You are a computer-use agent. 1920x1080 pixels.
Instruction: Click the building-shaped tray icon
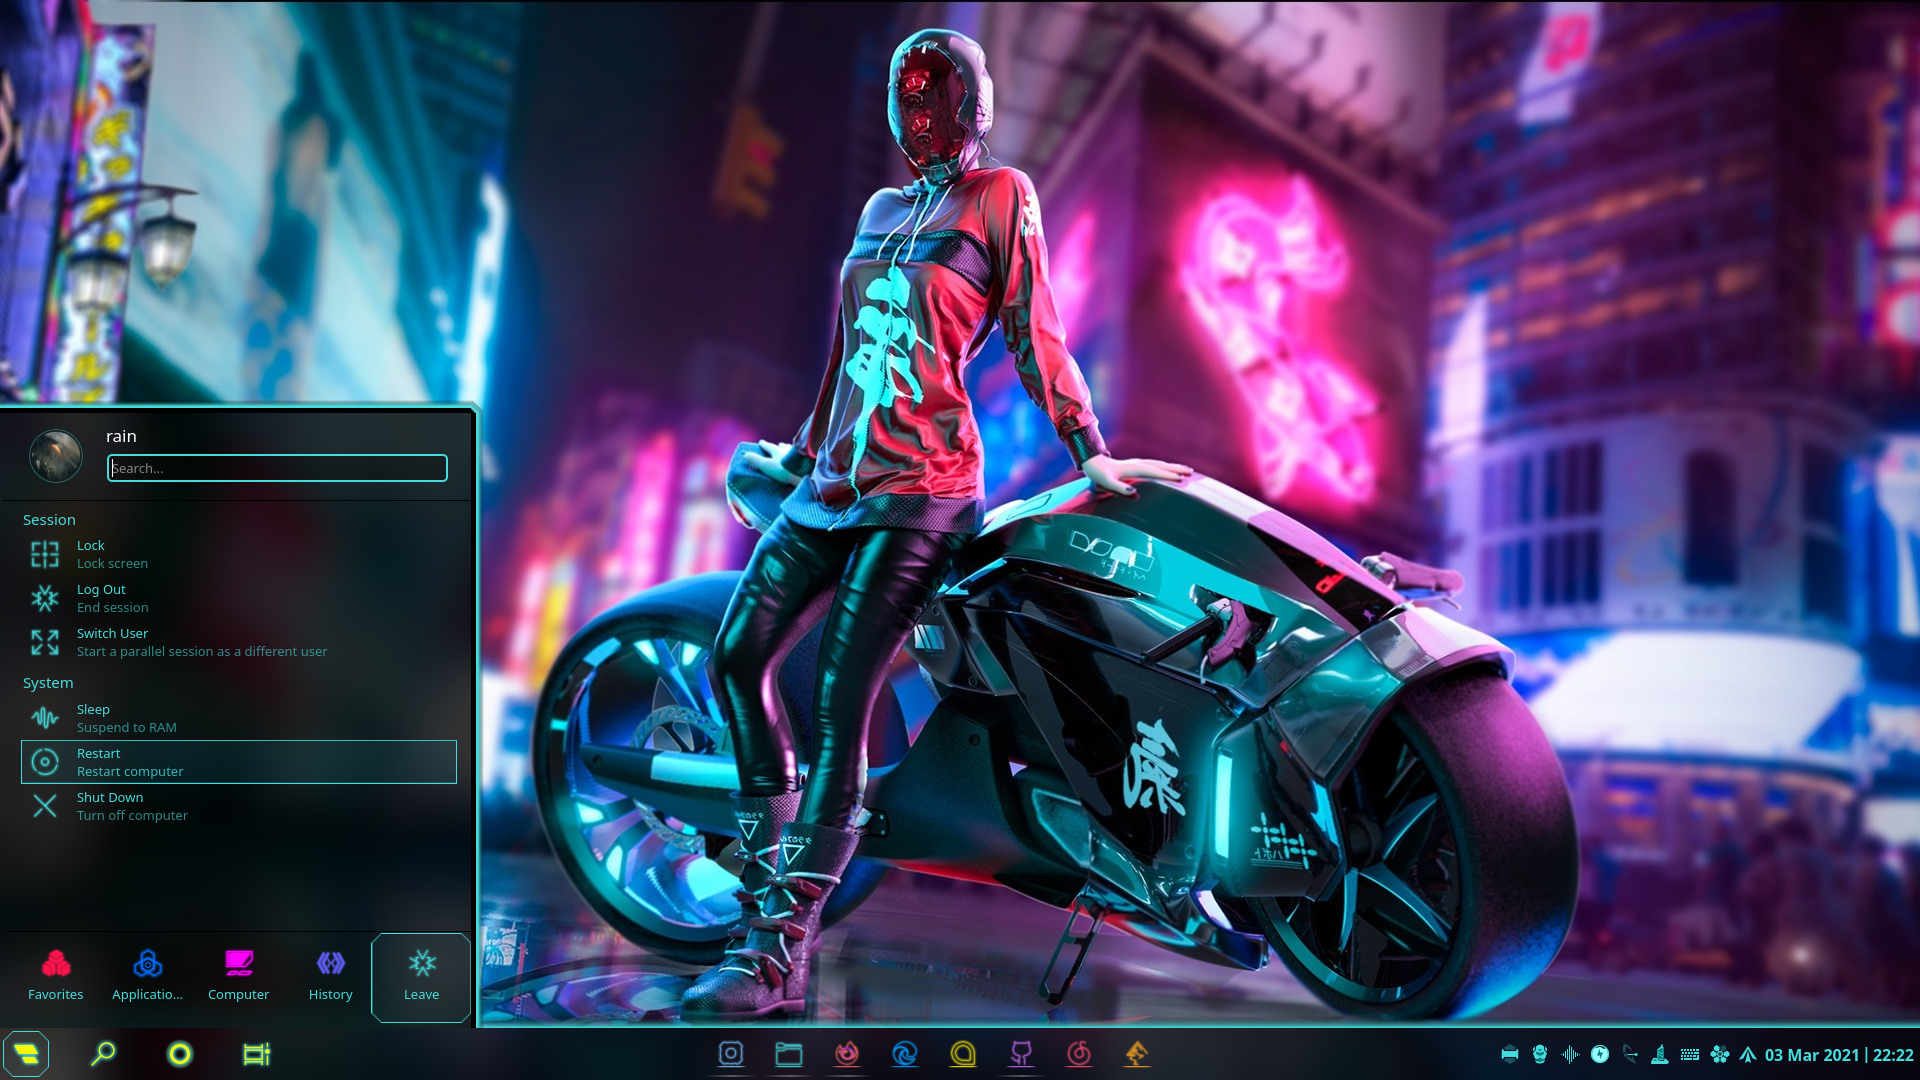coord(1660,1054)
